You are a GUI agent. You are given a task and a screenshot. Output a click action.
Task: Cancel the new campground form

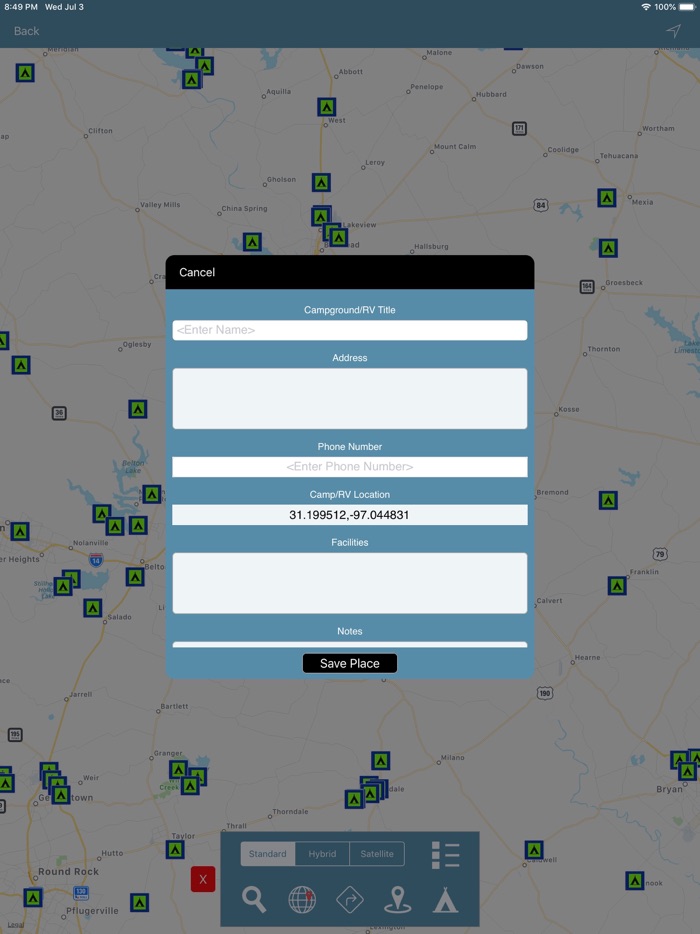click(x=197, y=272)
